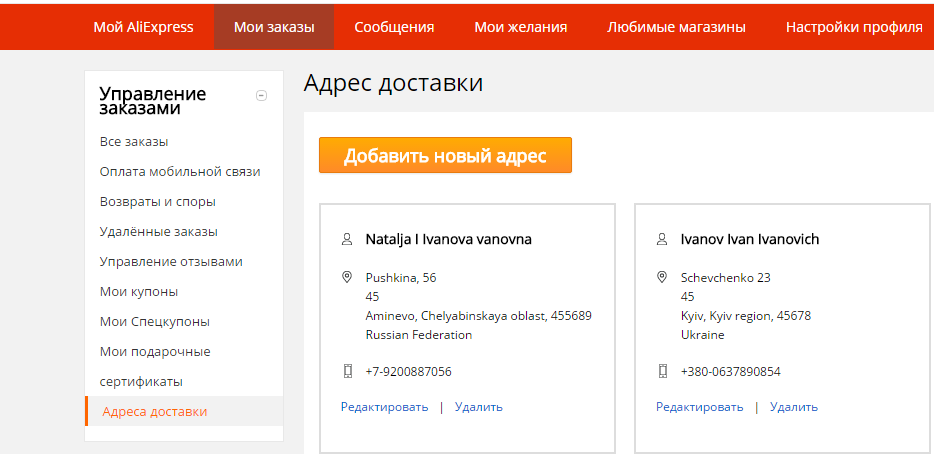
Task: Go to Мой AliExpress tab
Action: click(143, 27)
